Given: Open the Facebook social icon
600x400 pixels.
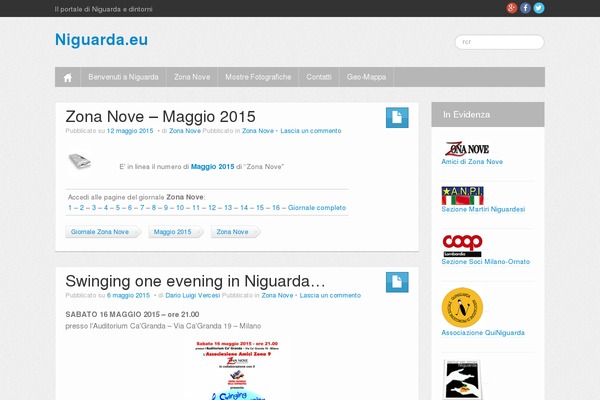Looking at the screenshot, I should click(x=525, y=8).
